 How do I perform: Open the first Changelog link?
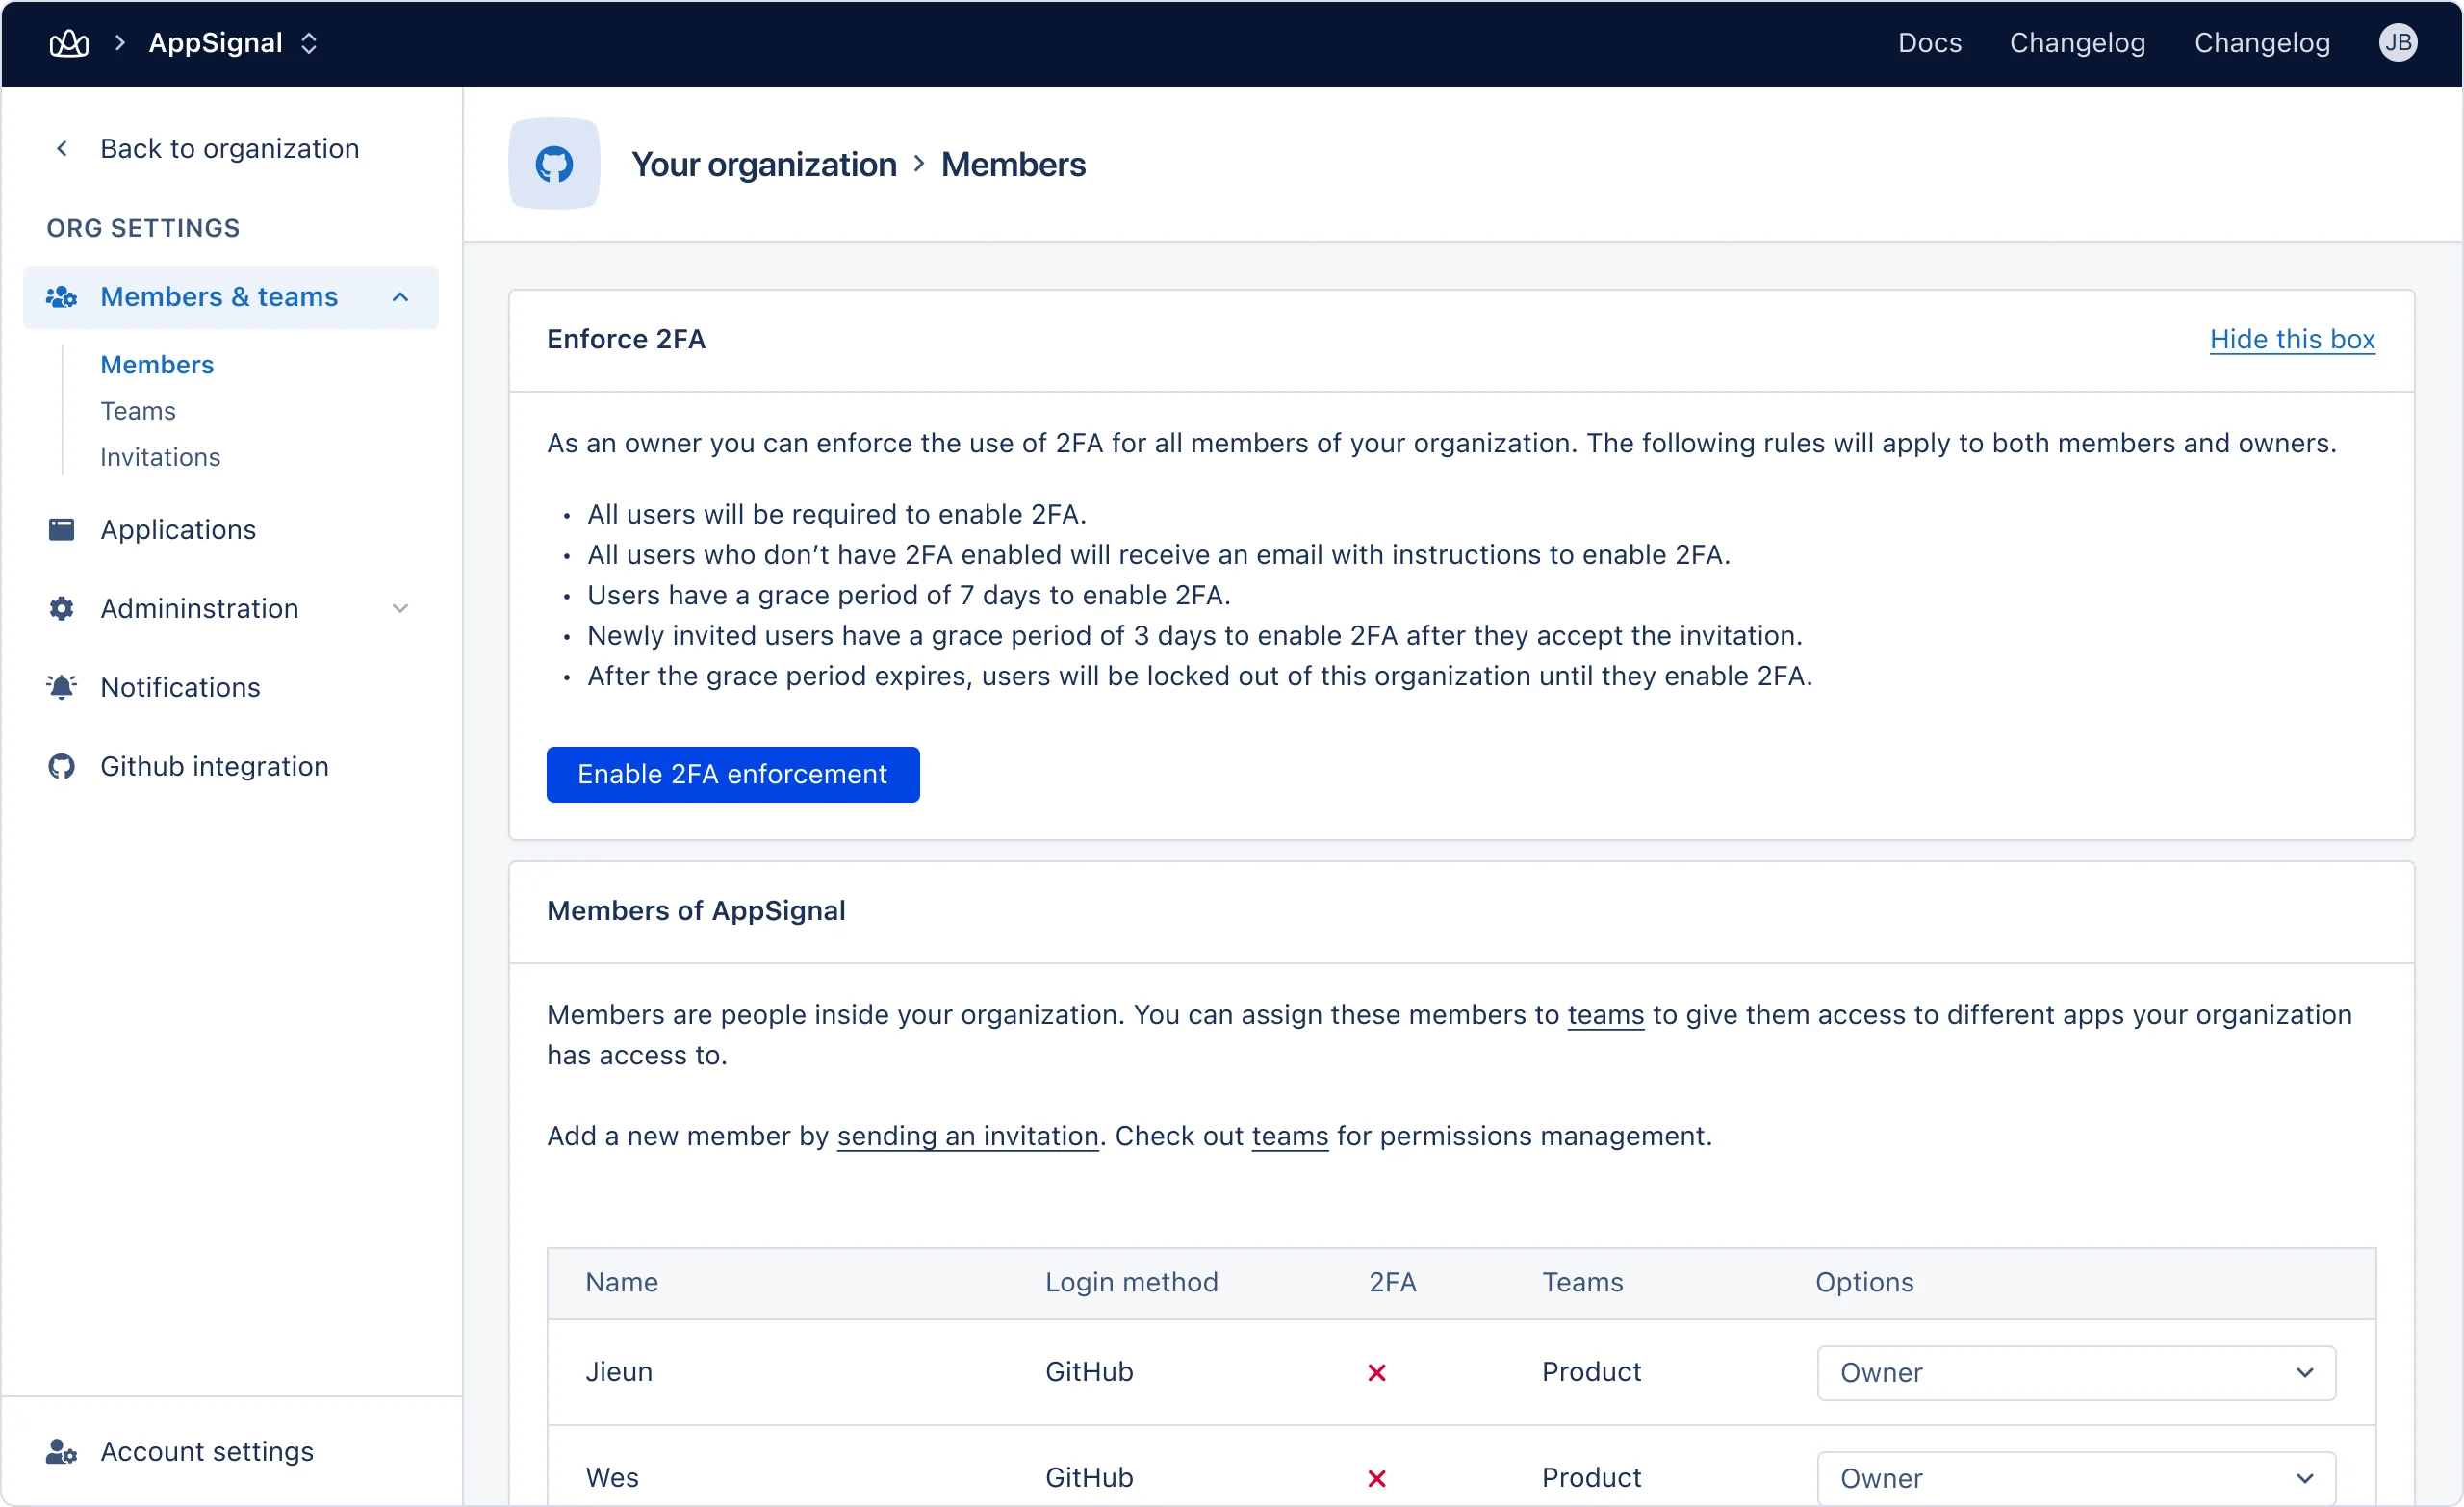tap(2077, 43)
